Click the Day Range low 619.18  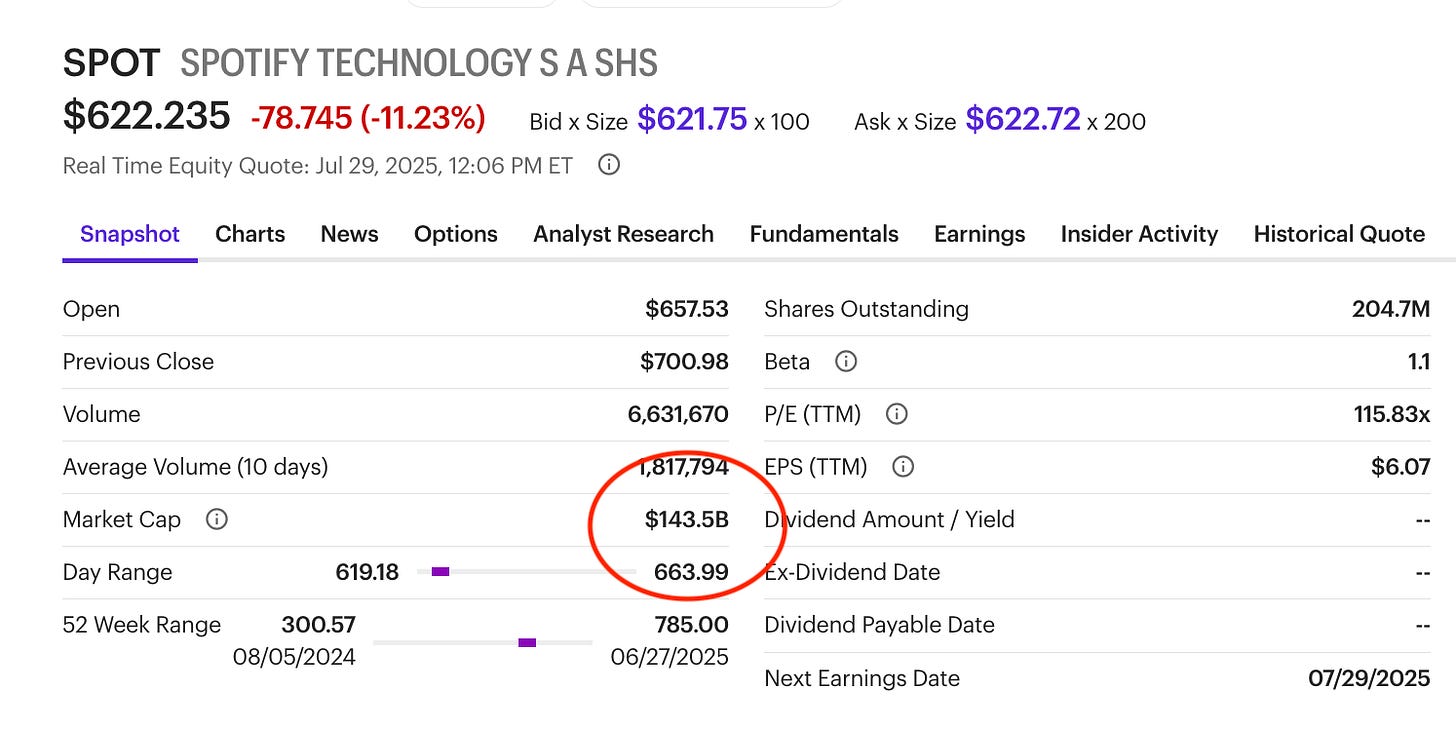click(367, 572)
